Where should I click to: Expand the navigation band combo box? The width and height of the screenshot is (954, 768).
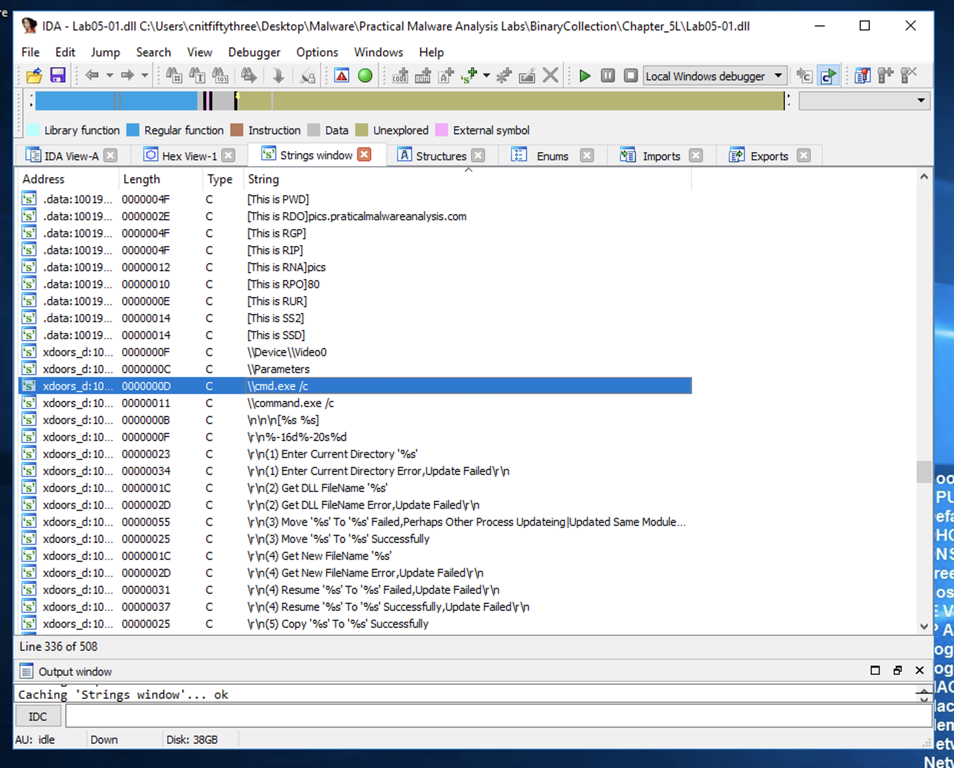[x=921, y=101]
